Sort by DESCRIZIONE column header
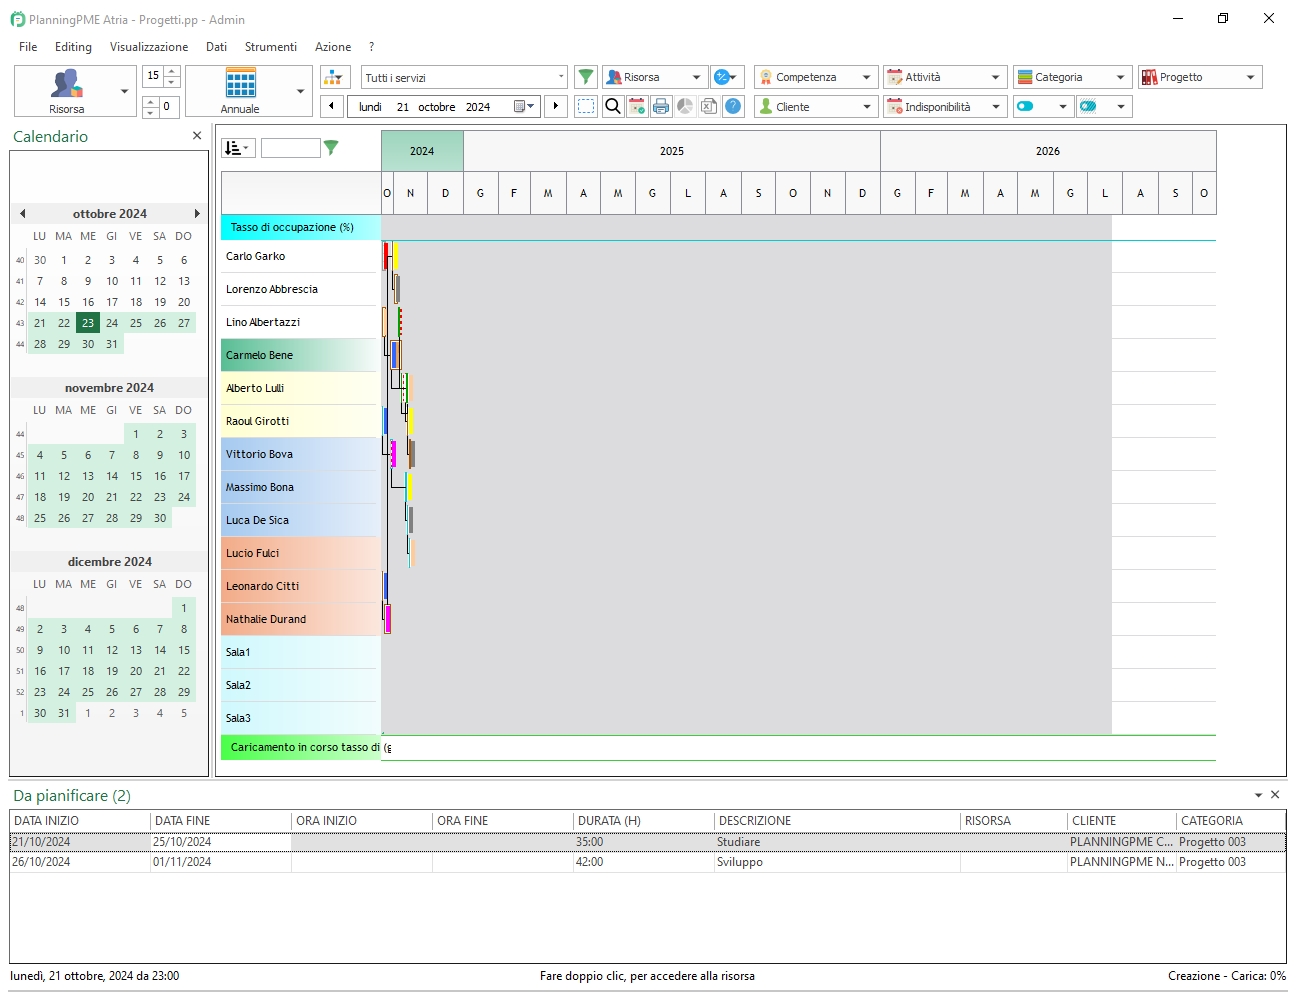This screenshot has height=992, width=1296. coord(837,821)
